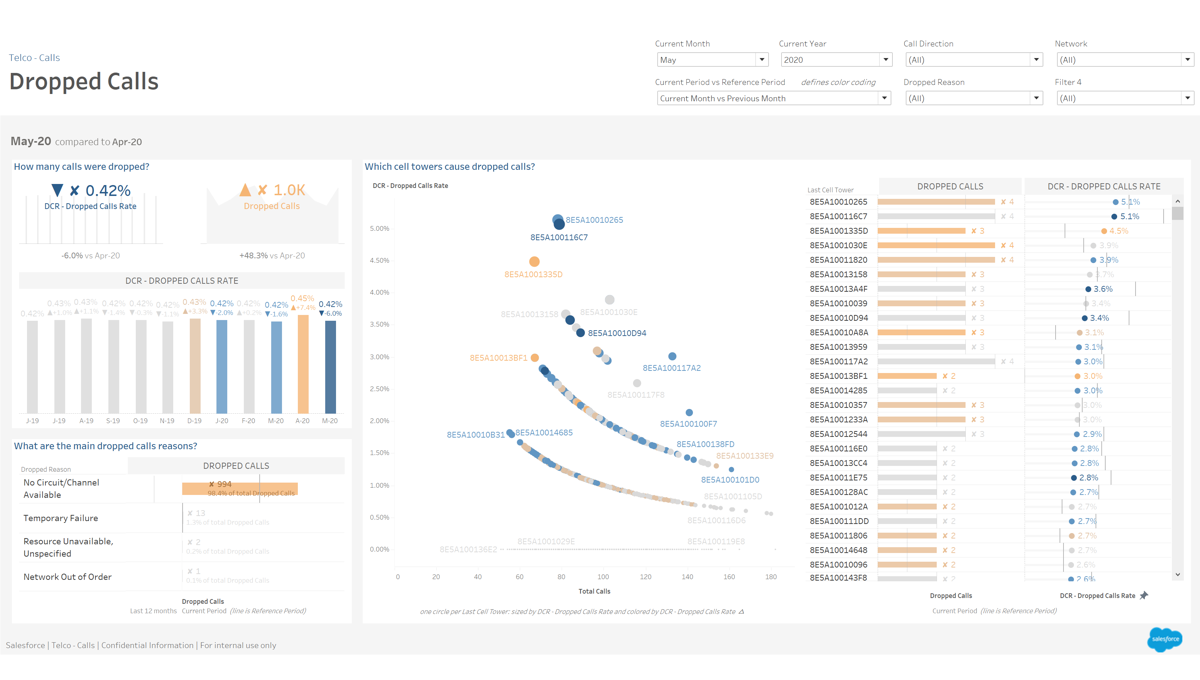
Task: Click dark blue dot for 8E5A10010D94
Action: click(x=580, y=333)
